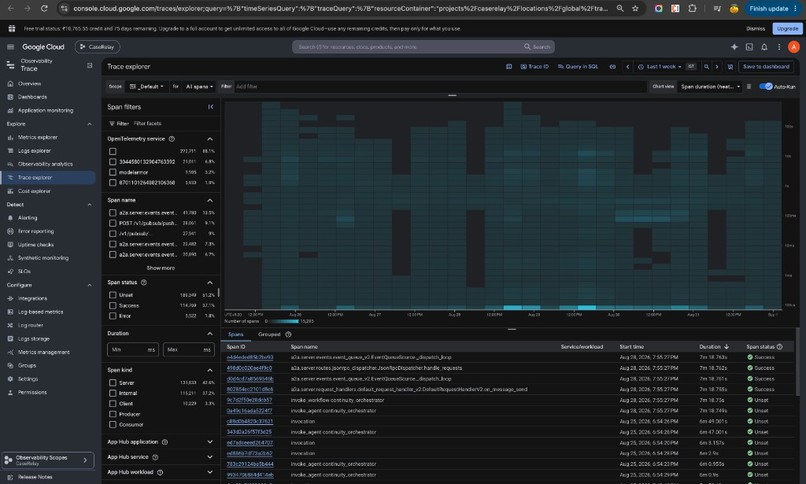Click the learn/docs icon left of Trace ID
Viewport: 806px width, 484px height.
[x=509, y=67]
